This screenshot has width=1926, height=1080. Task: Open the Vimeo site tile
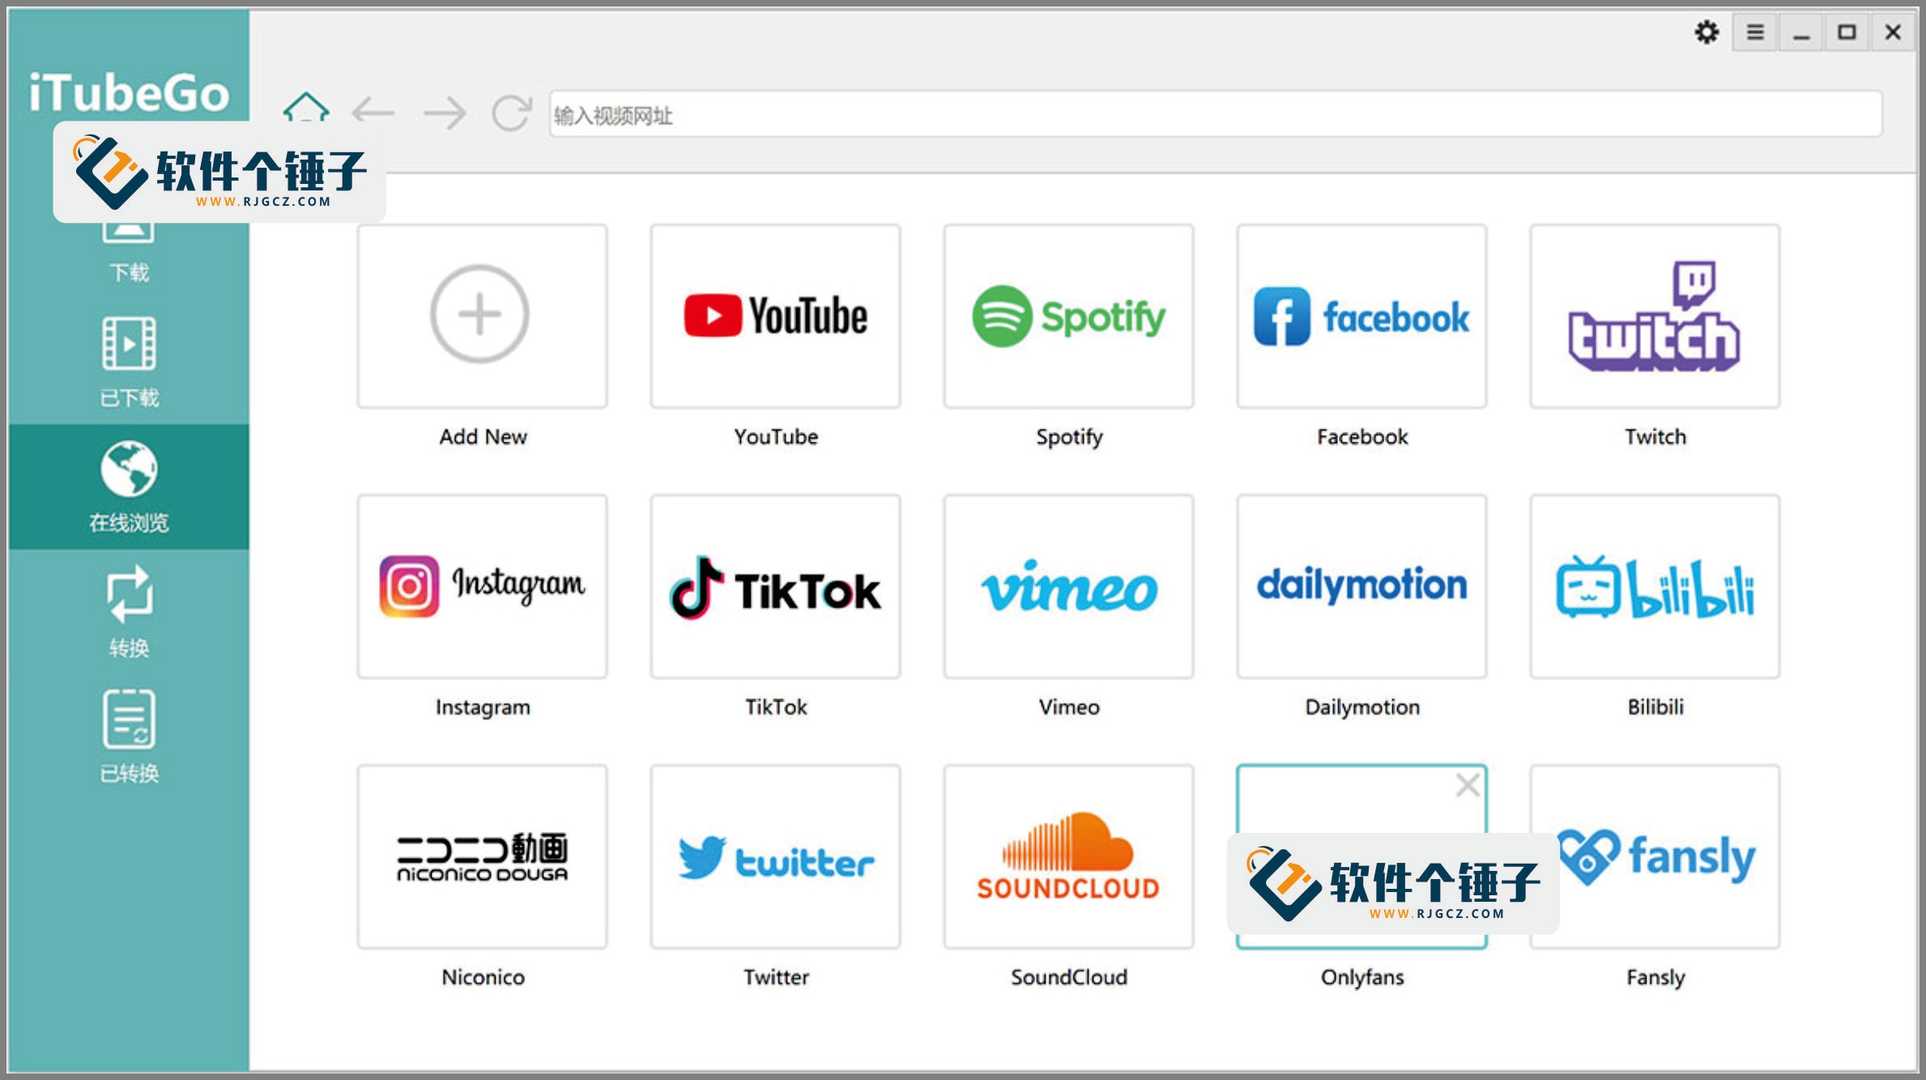(1068, 586)
